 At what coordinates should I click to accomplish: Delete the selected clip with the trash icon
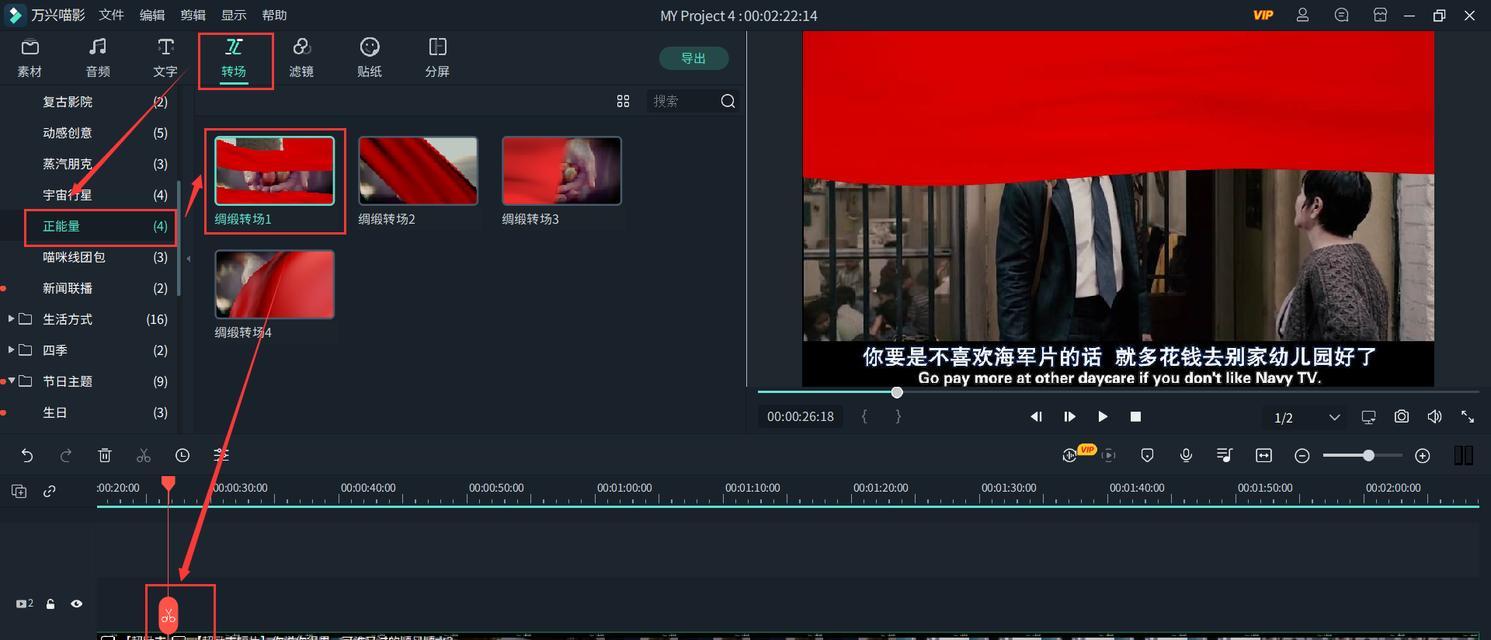[x=105, y=455]
